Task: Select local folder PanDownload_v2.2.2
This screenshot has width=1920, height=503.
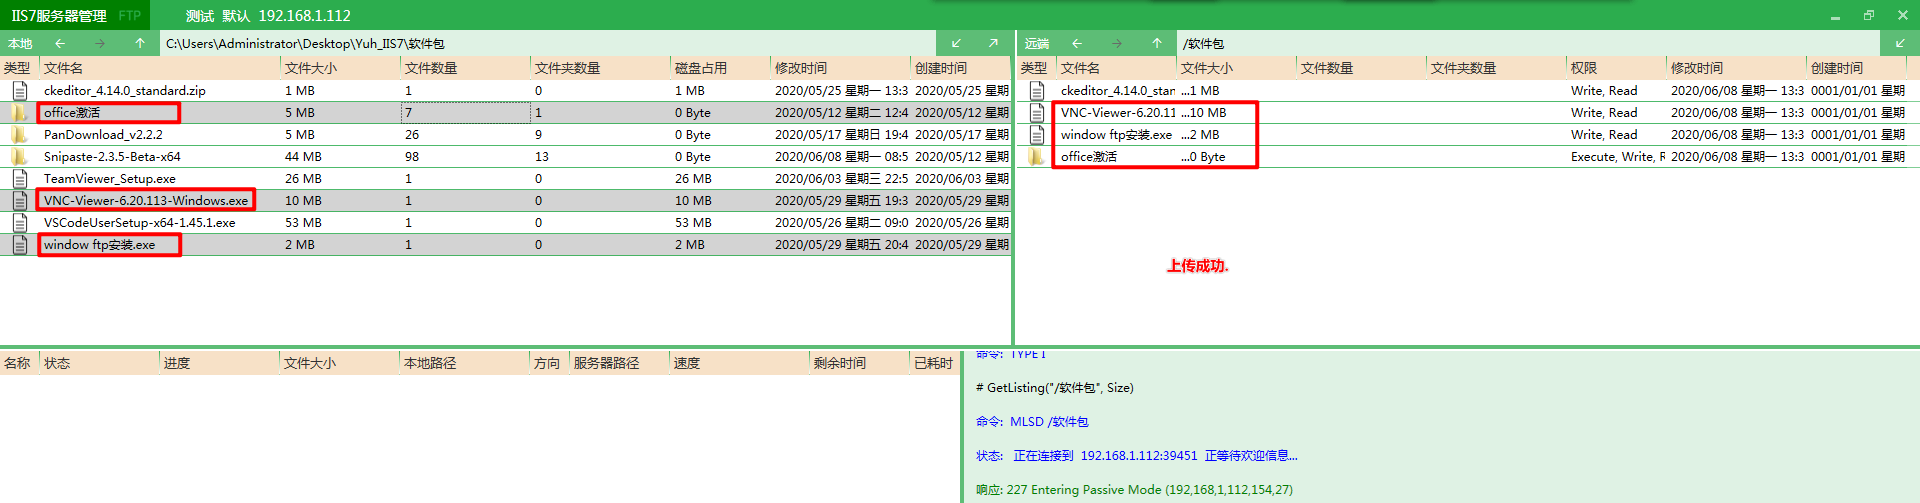Action: coord(103,134)
